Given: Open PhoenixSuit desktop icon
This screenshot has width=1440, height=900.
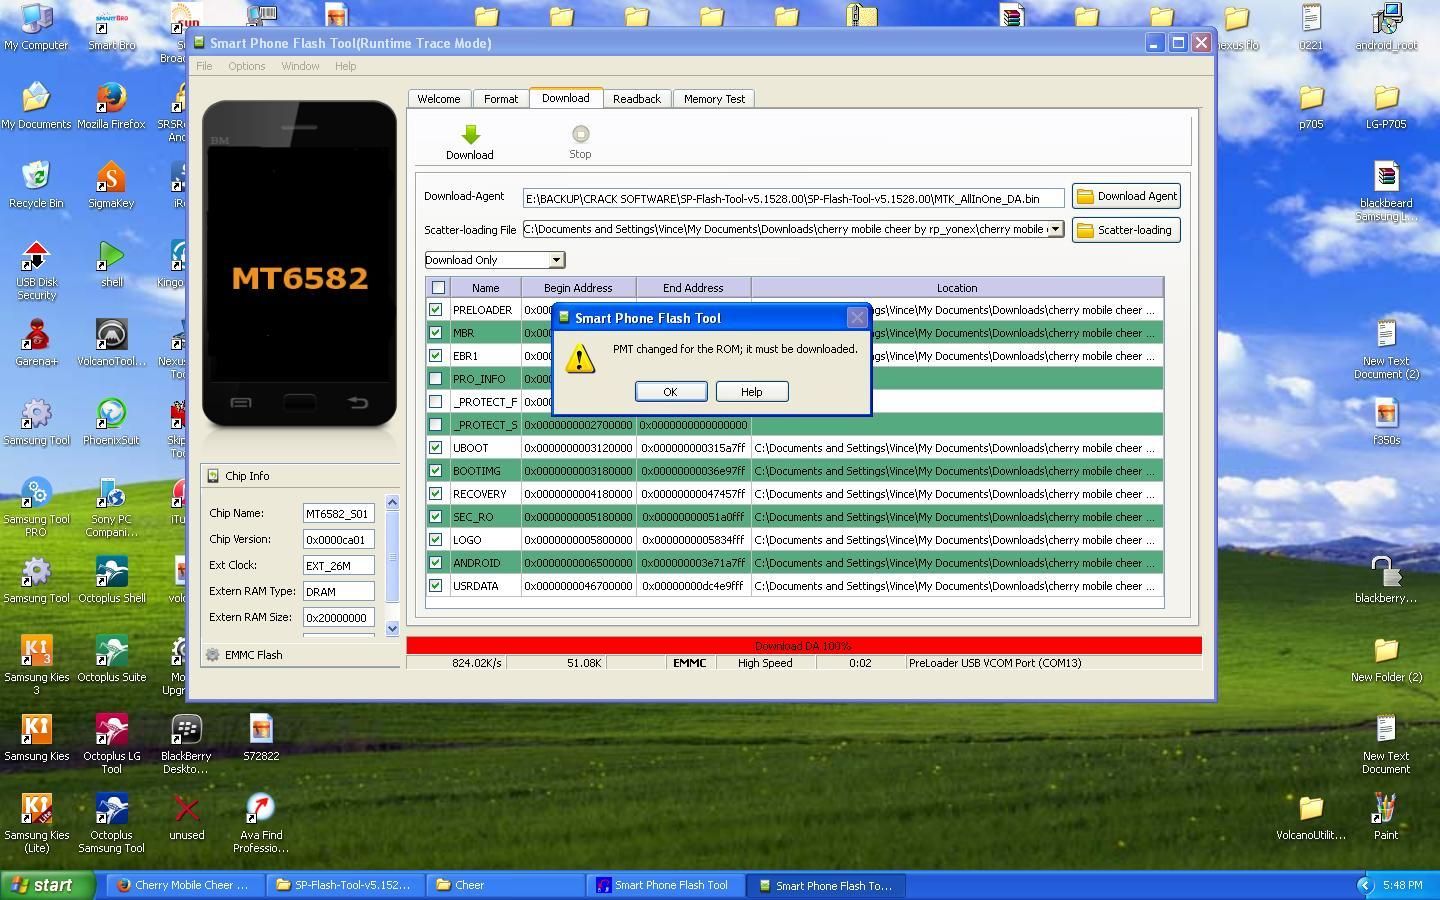Looking at the screenshot, I should coord(111,414).
